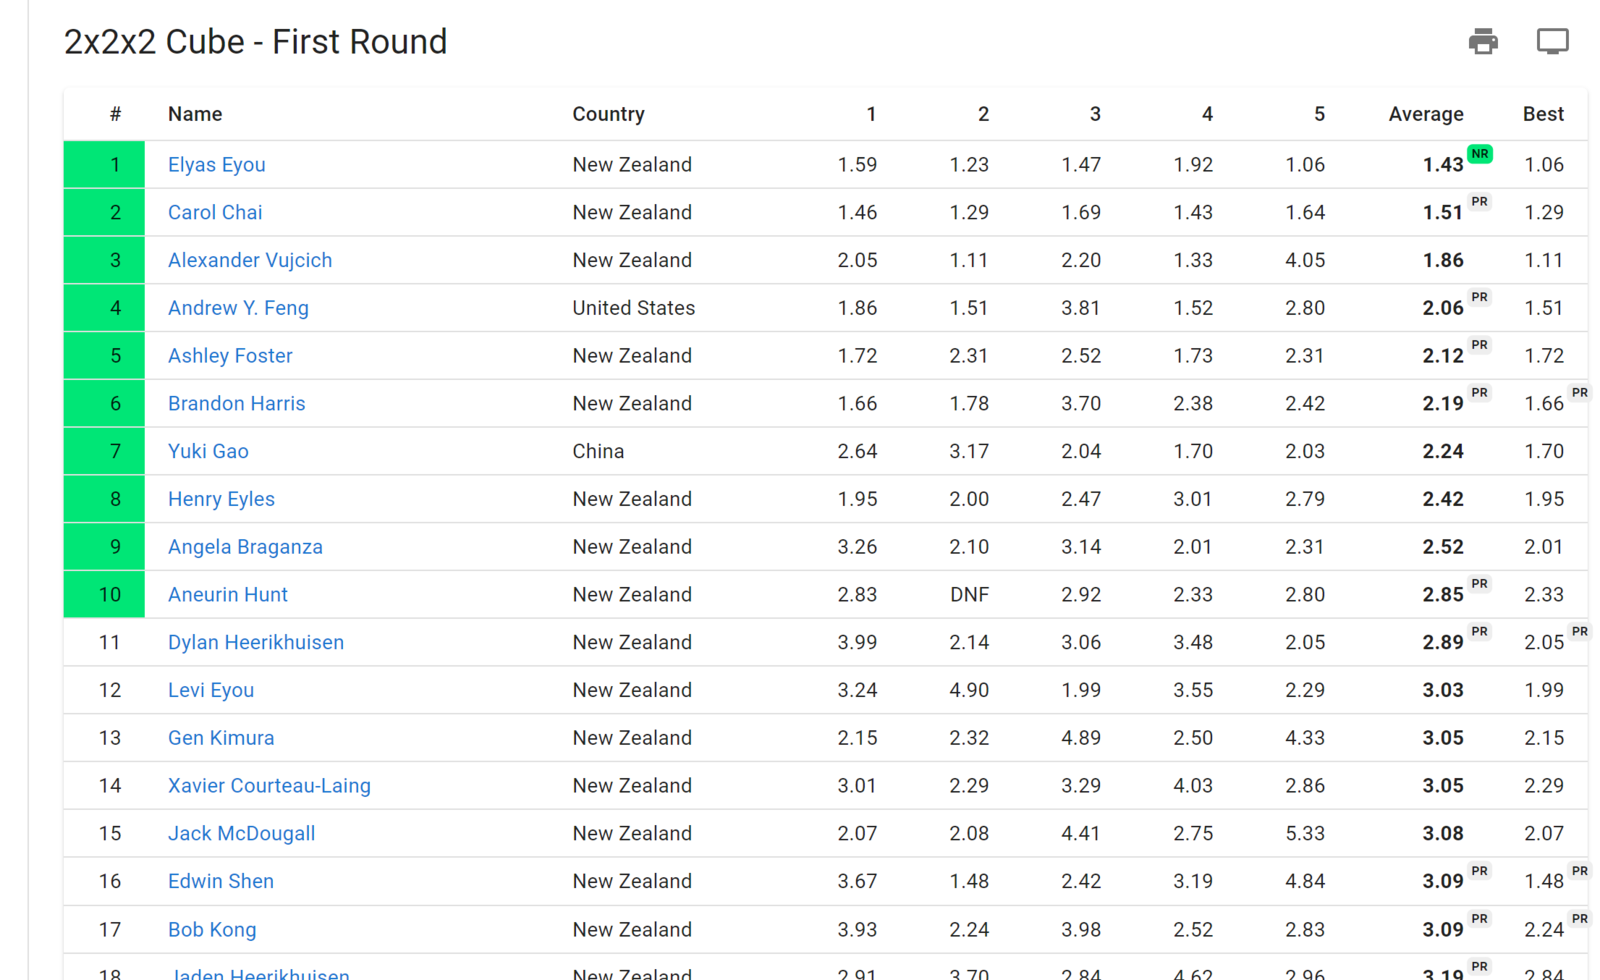This screenshot has width=1600, height=980.
Task: Open Ashley Foster's results link
Action: pyautogui.click(x=230, y=356)
